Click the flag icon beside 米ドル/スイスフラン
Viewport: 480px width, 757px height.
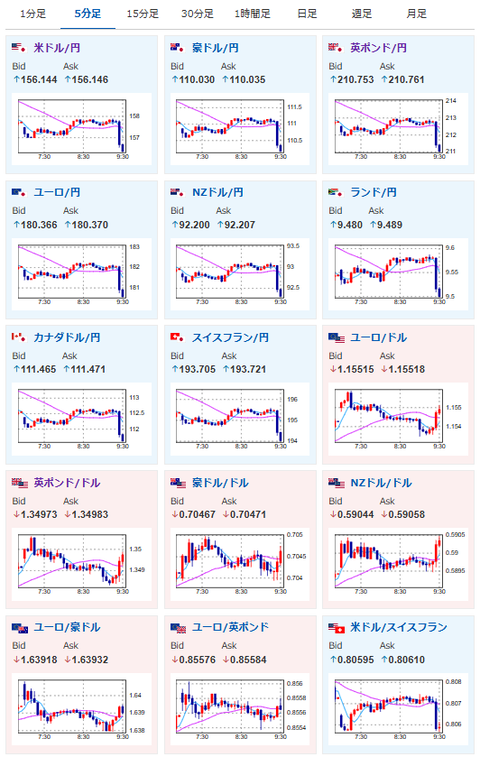pos(336,628)
